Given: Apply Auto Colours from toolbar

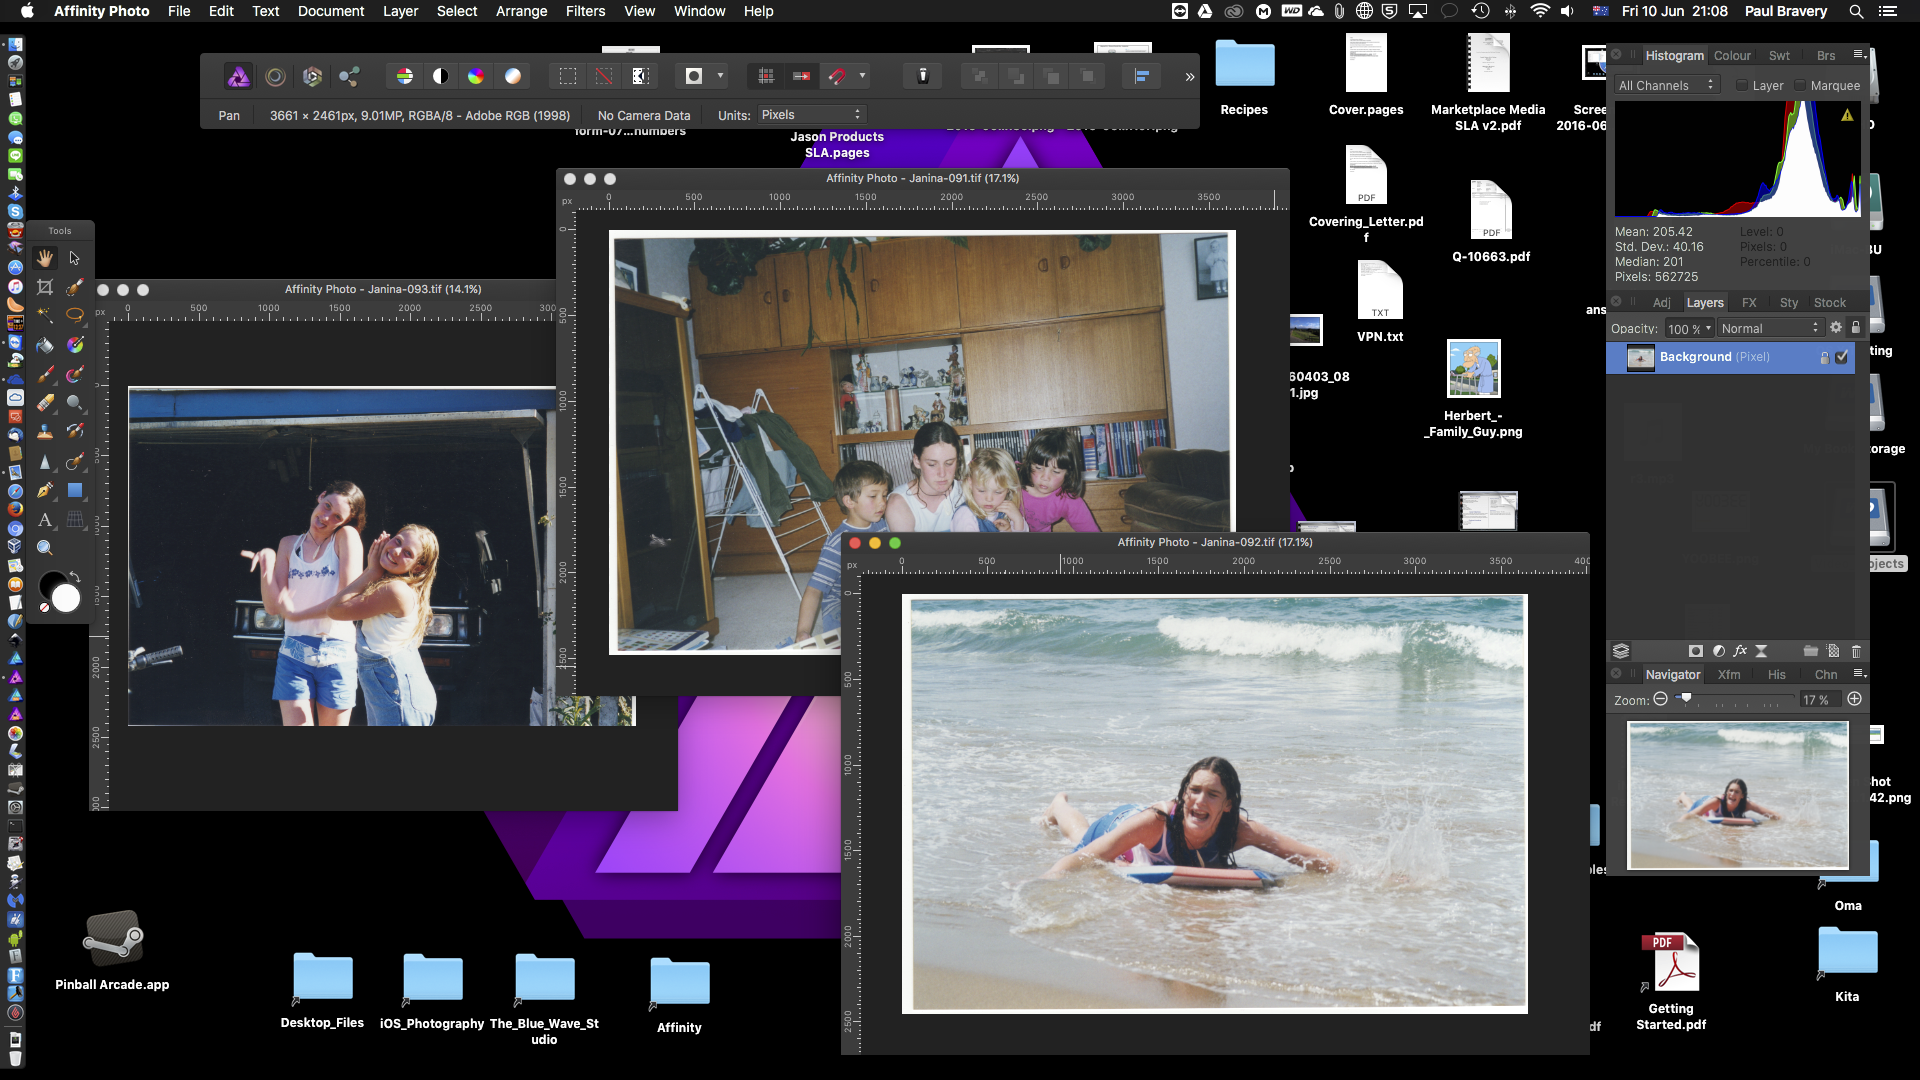Looking at the screenshot, I should click(476, 76).
